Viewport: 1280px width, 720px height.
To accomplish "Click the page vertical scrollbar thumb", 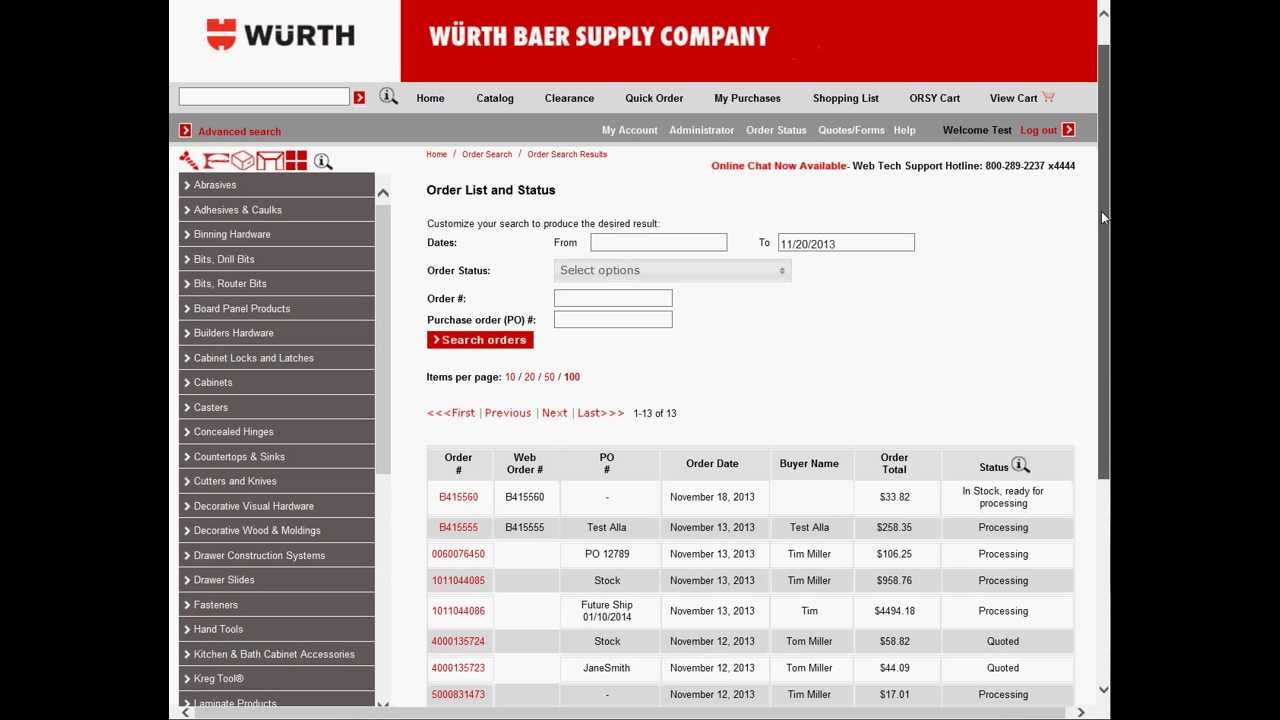I will [x=1103, y=262].
